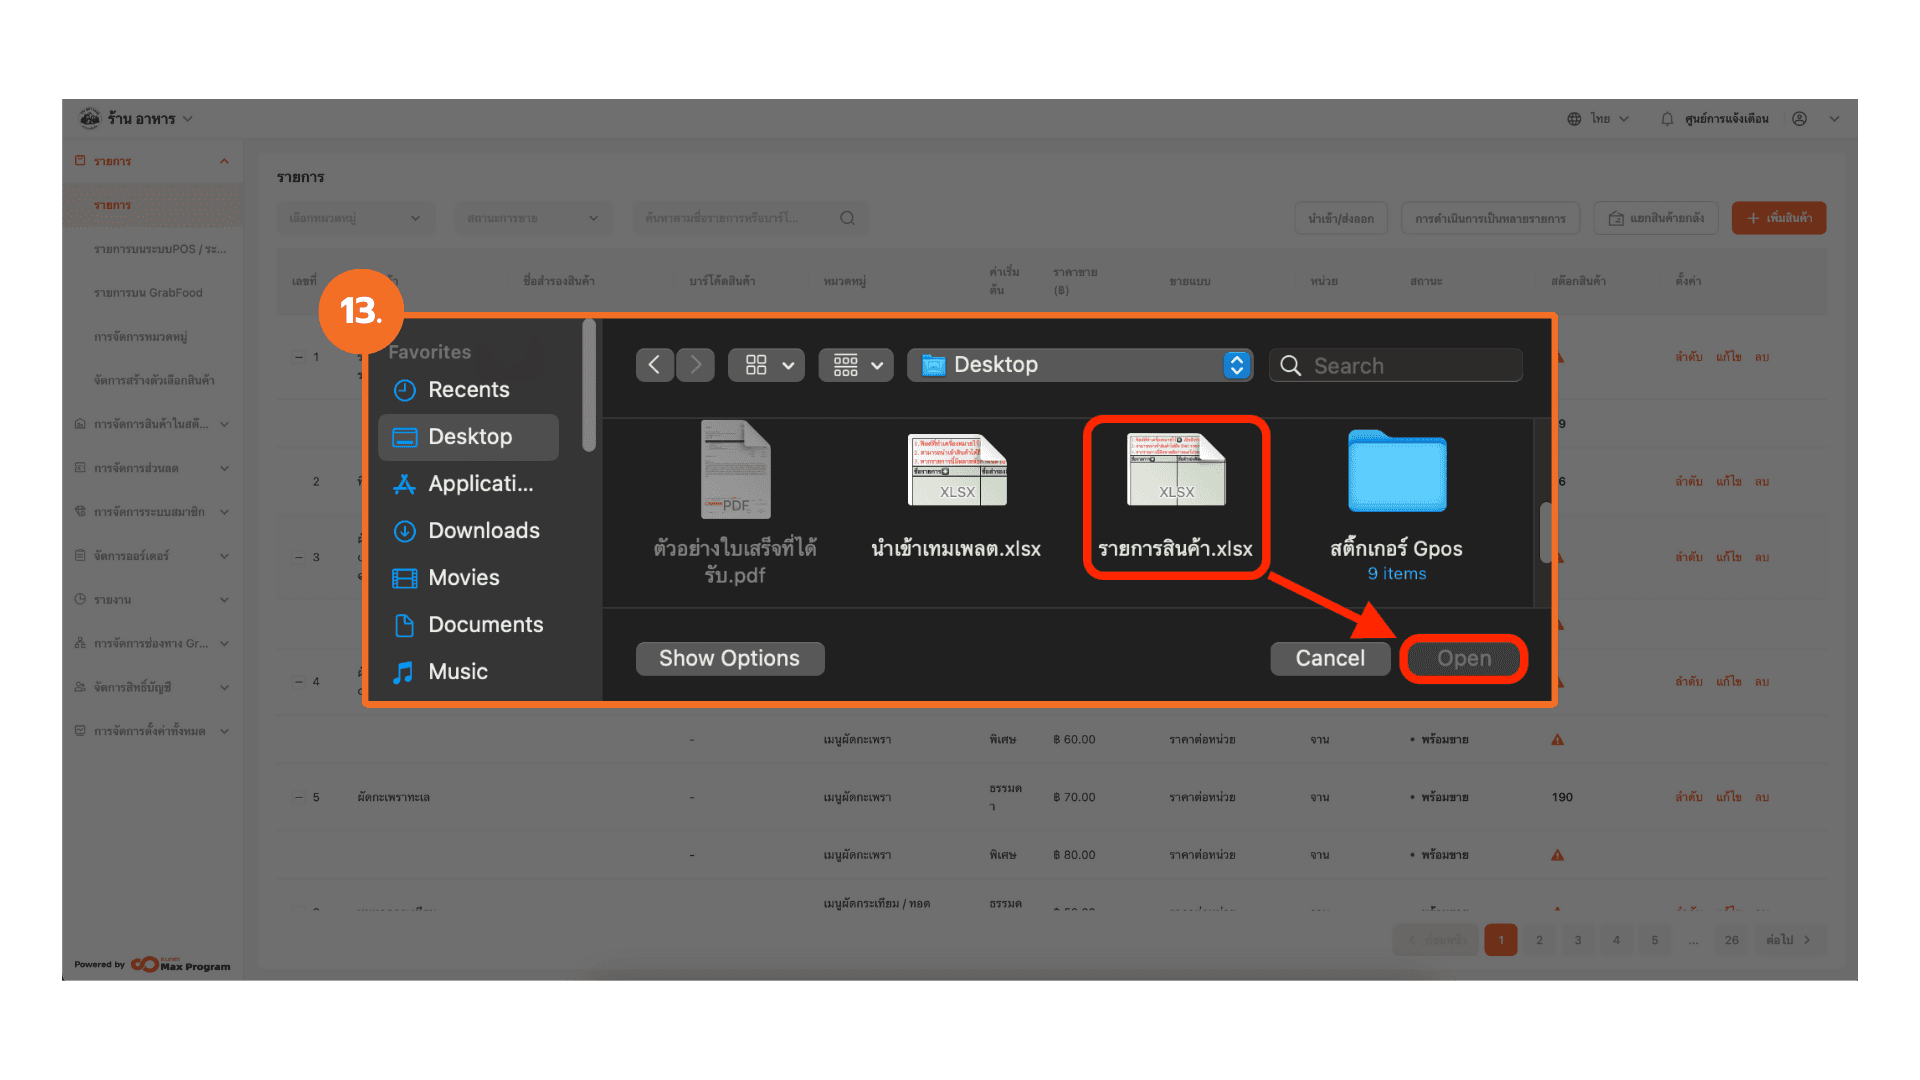Go to Downloads in the sidebar
The height and width of the screenshot is (1080, 1920).
pos(483,531)
